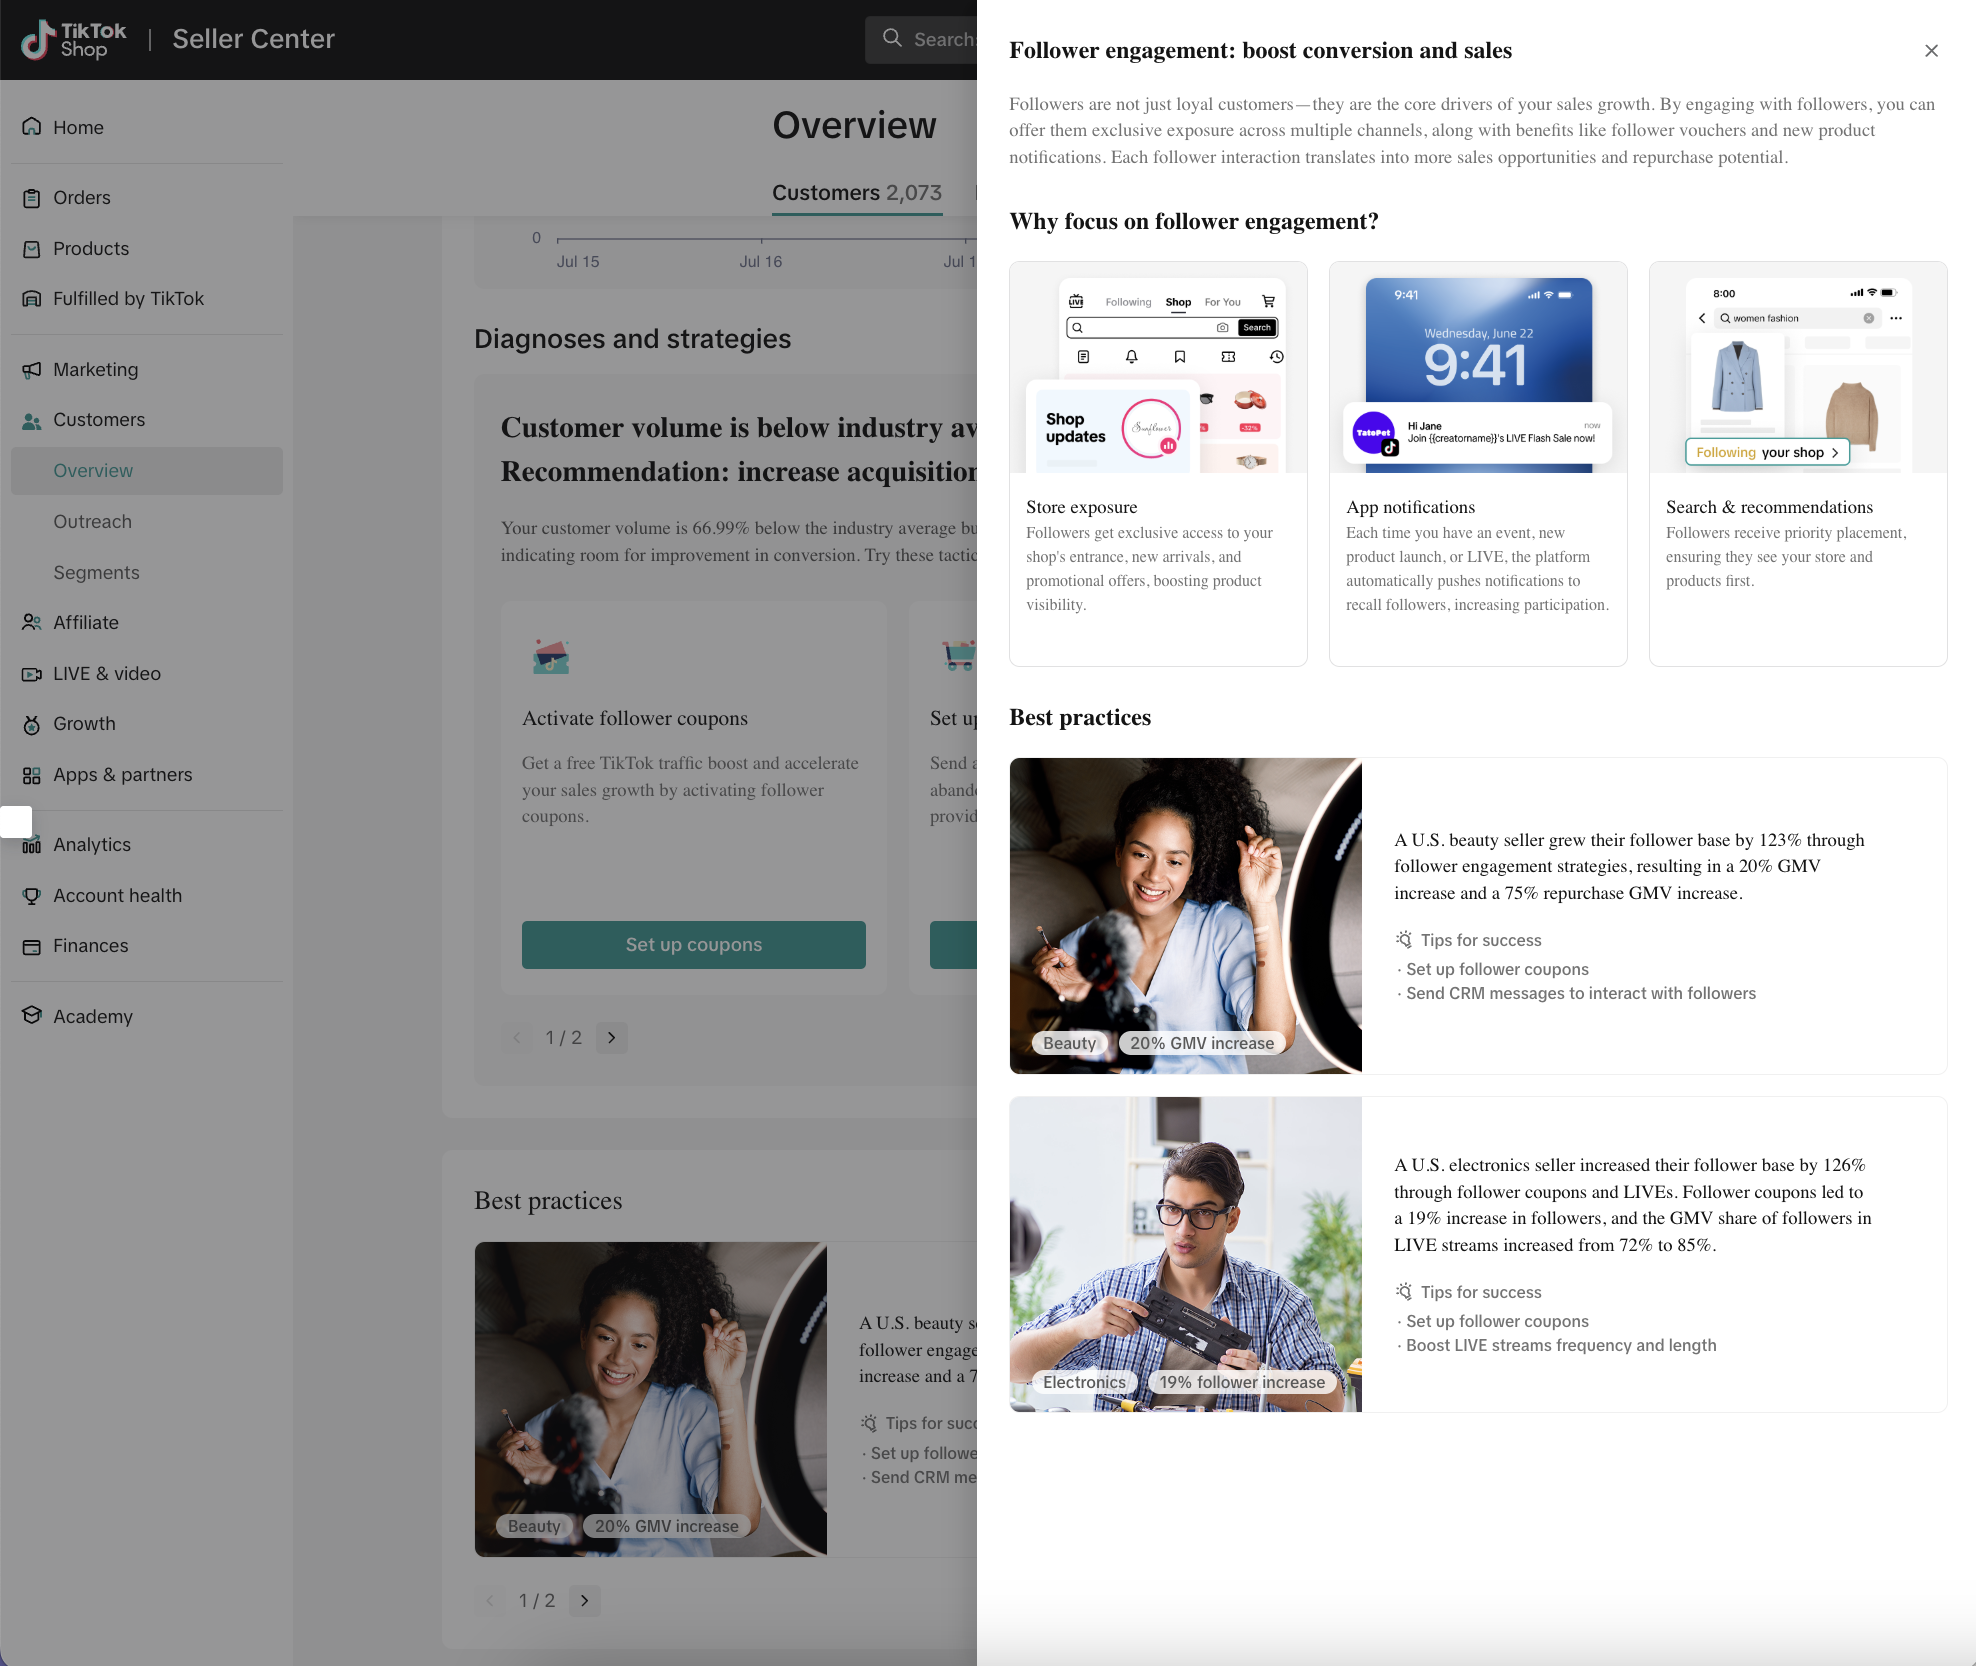Click the electronics seller photo thumbnail
This screenshot has width=1976, height=1666.
(x=1185, y=1254)
